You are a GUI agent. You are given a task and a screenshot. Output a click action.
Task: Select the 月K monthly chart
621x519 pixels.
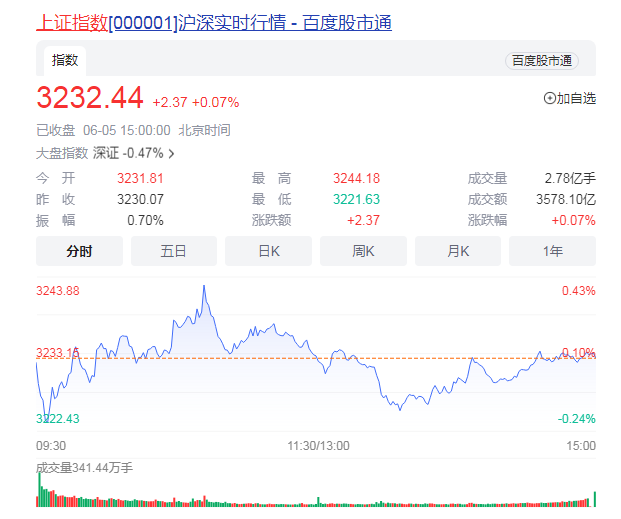tap(458, 251)
